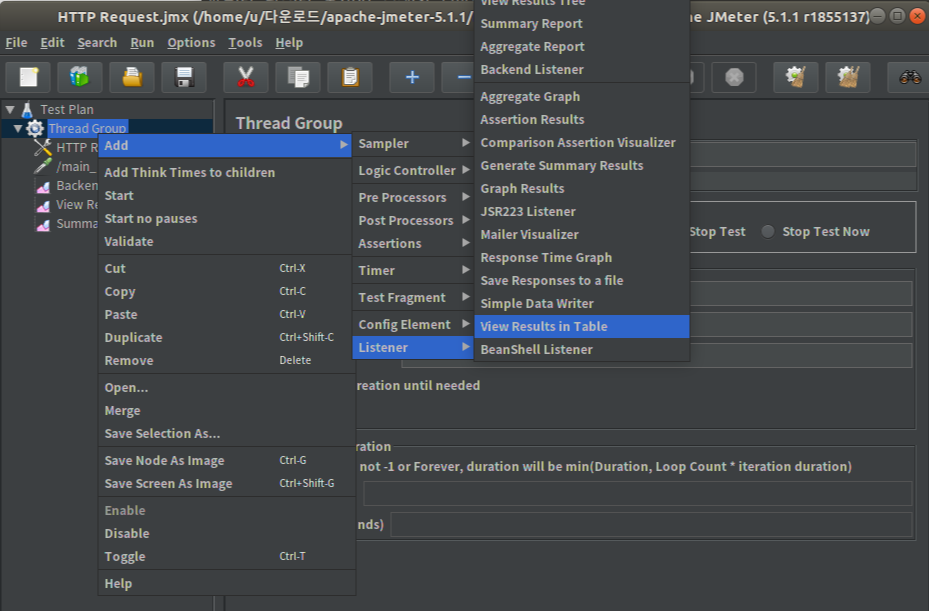Click Duplicate in context menu
Image resolution: width=929 pixels, height=611 pixels.
[x=225, y=337]
